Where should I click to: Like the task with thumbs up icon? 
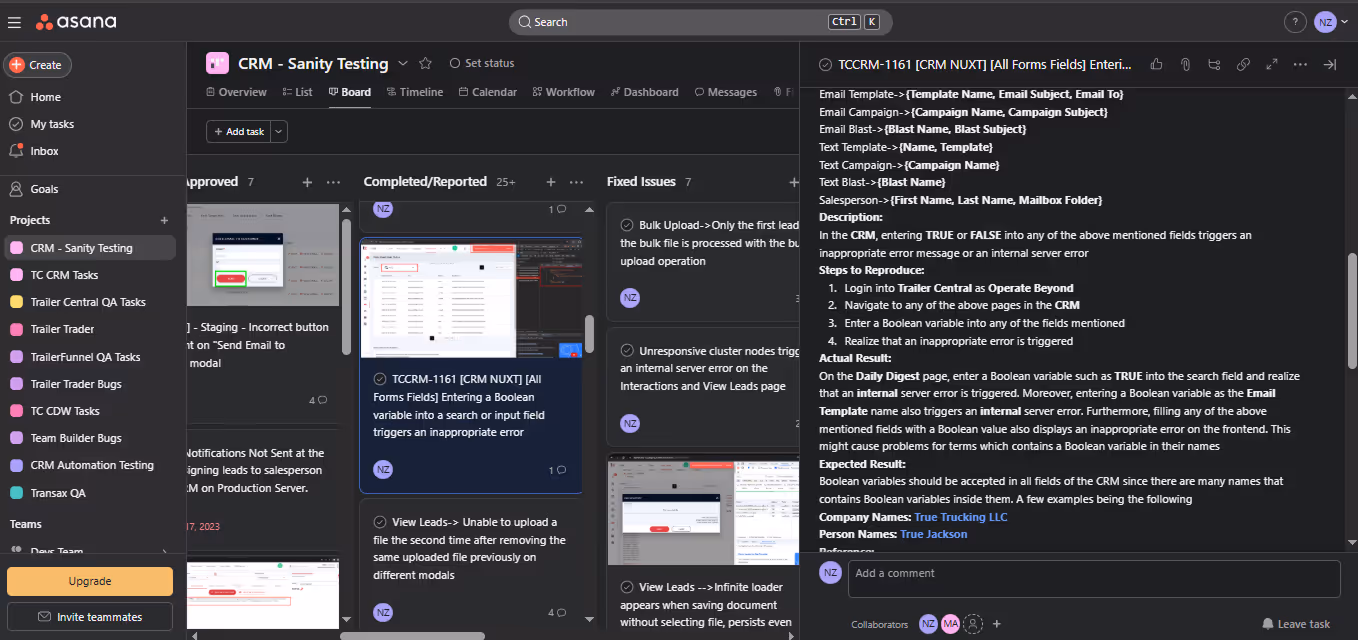(1157, 64)
